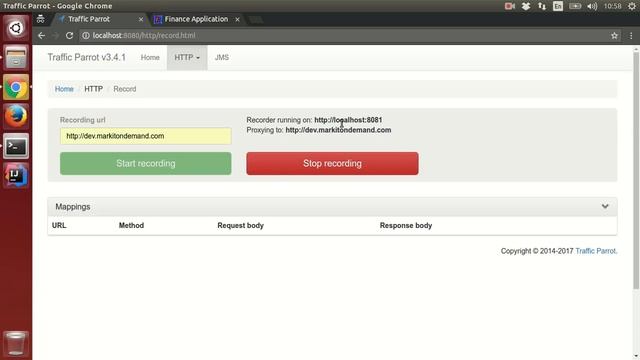The width and height of the screenshot is (640, 360).
Task: Open Chrome three-dot menu
Action: coord(631,36)
